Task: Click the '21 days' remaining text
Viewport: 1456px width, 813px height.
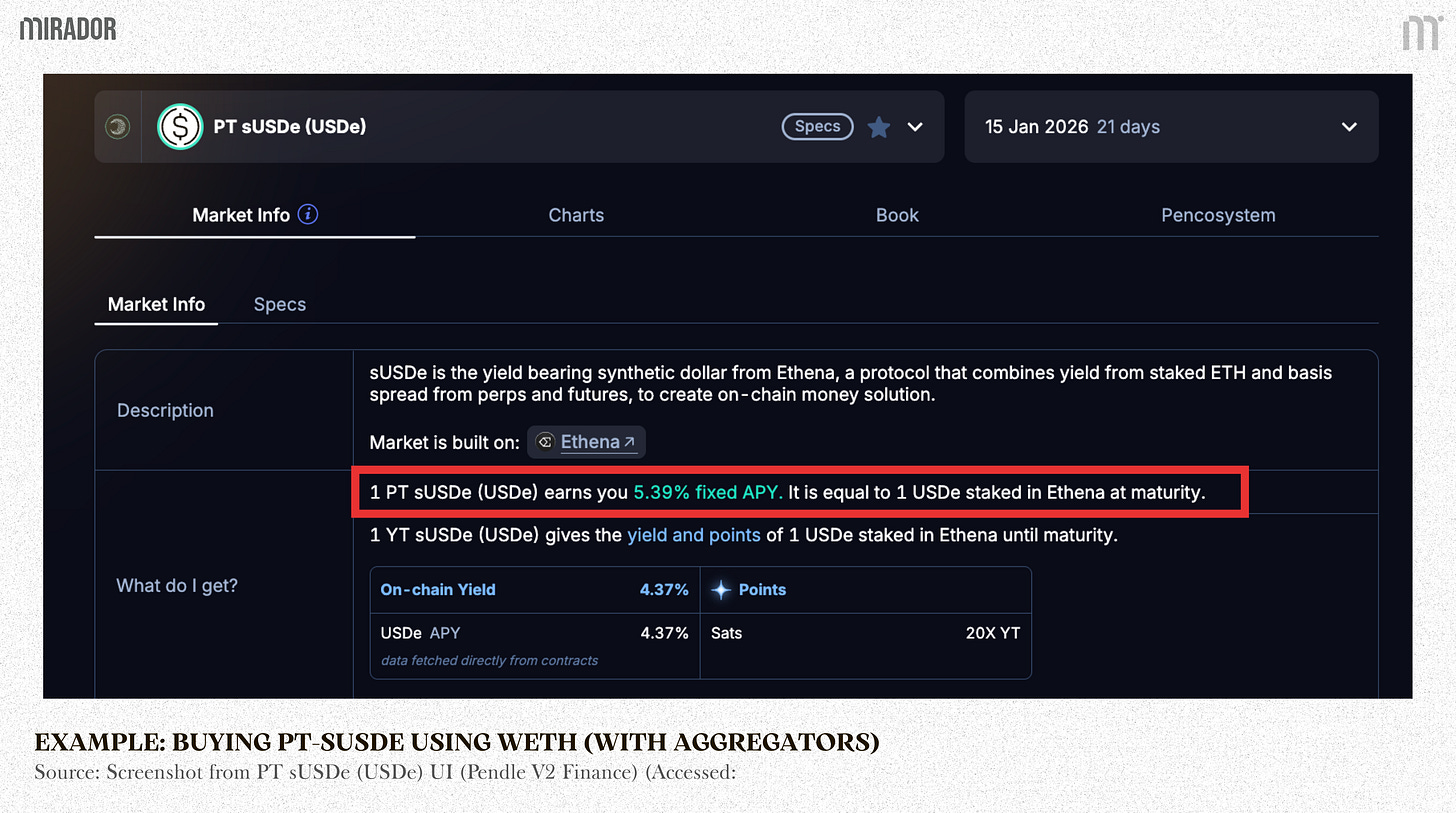Action: click(x=1128, y=127)
